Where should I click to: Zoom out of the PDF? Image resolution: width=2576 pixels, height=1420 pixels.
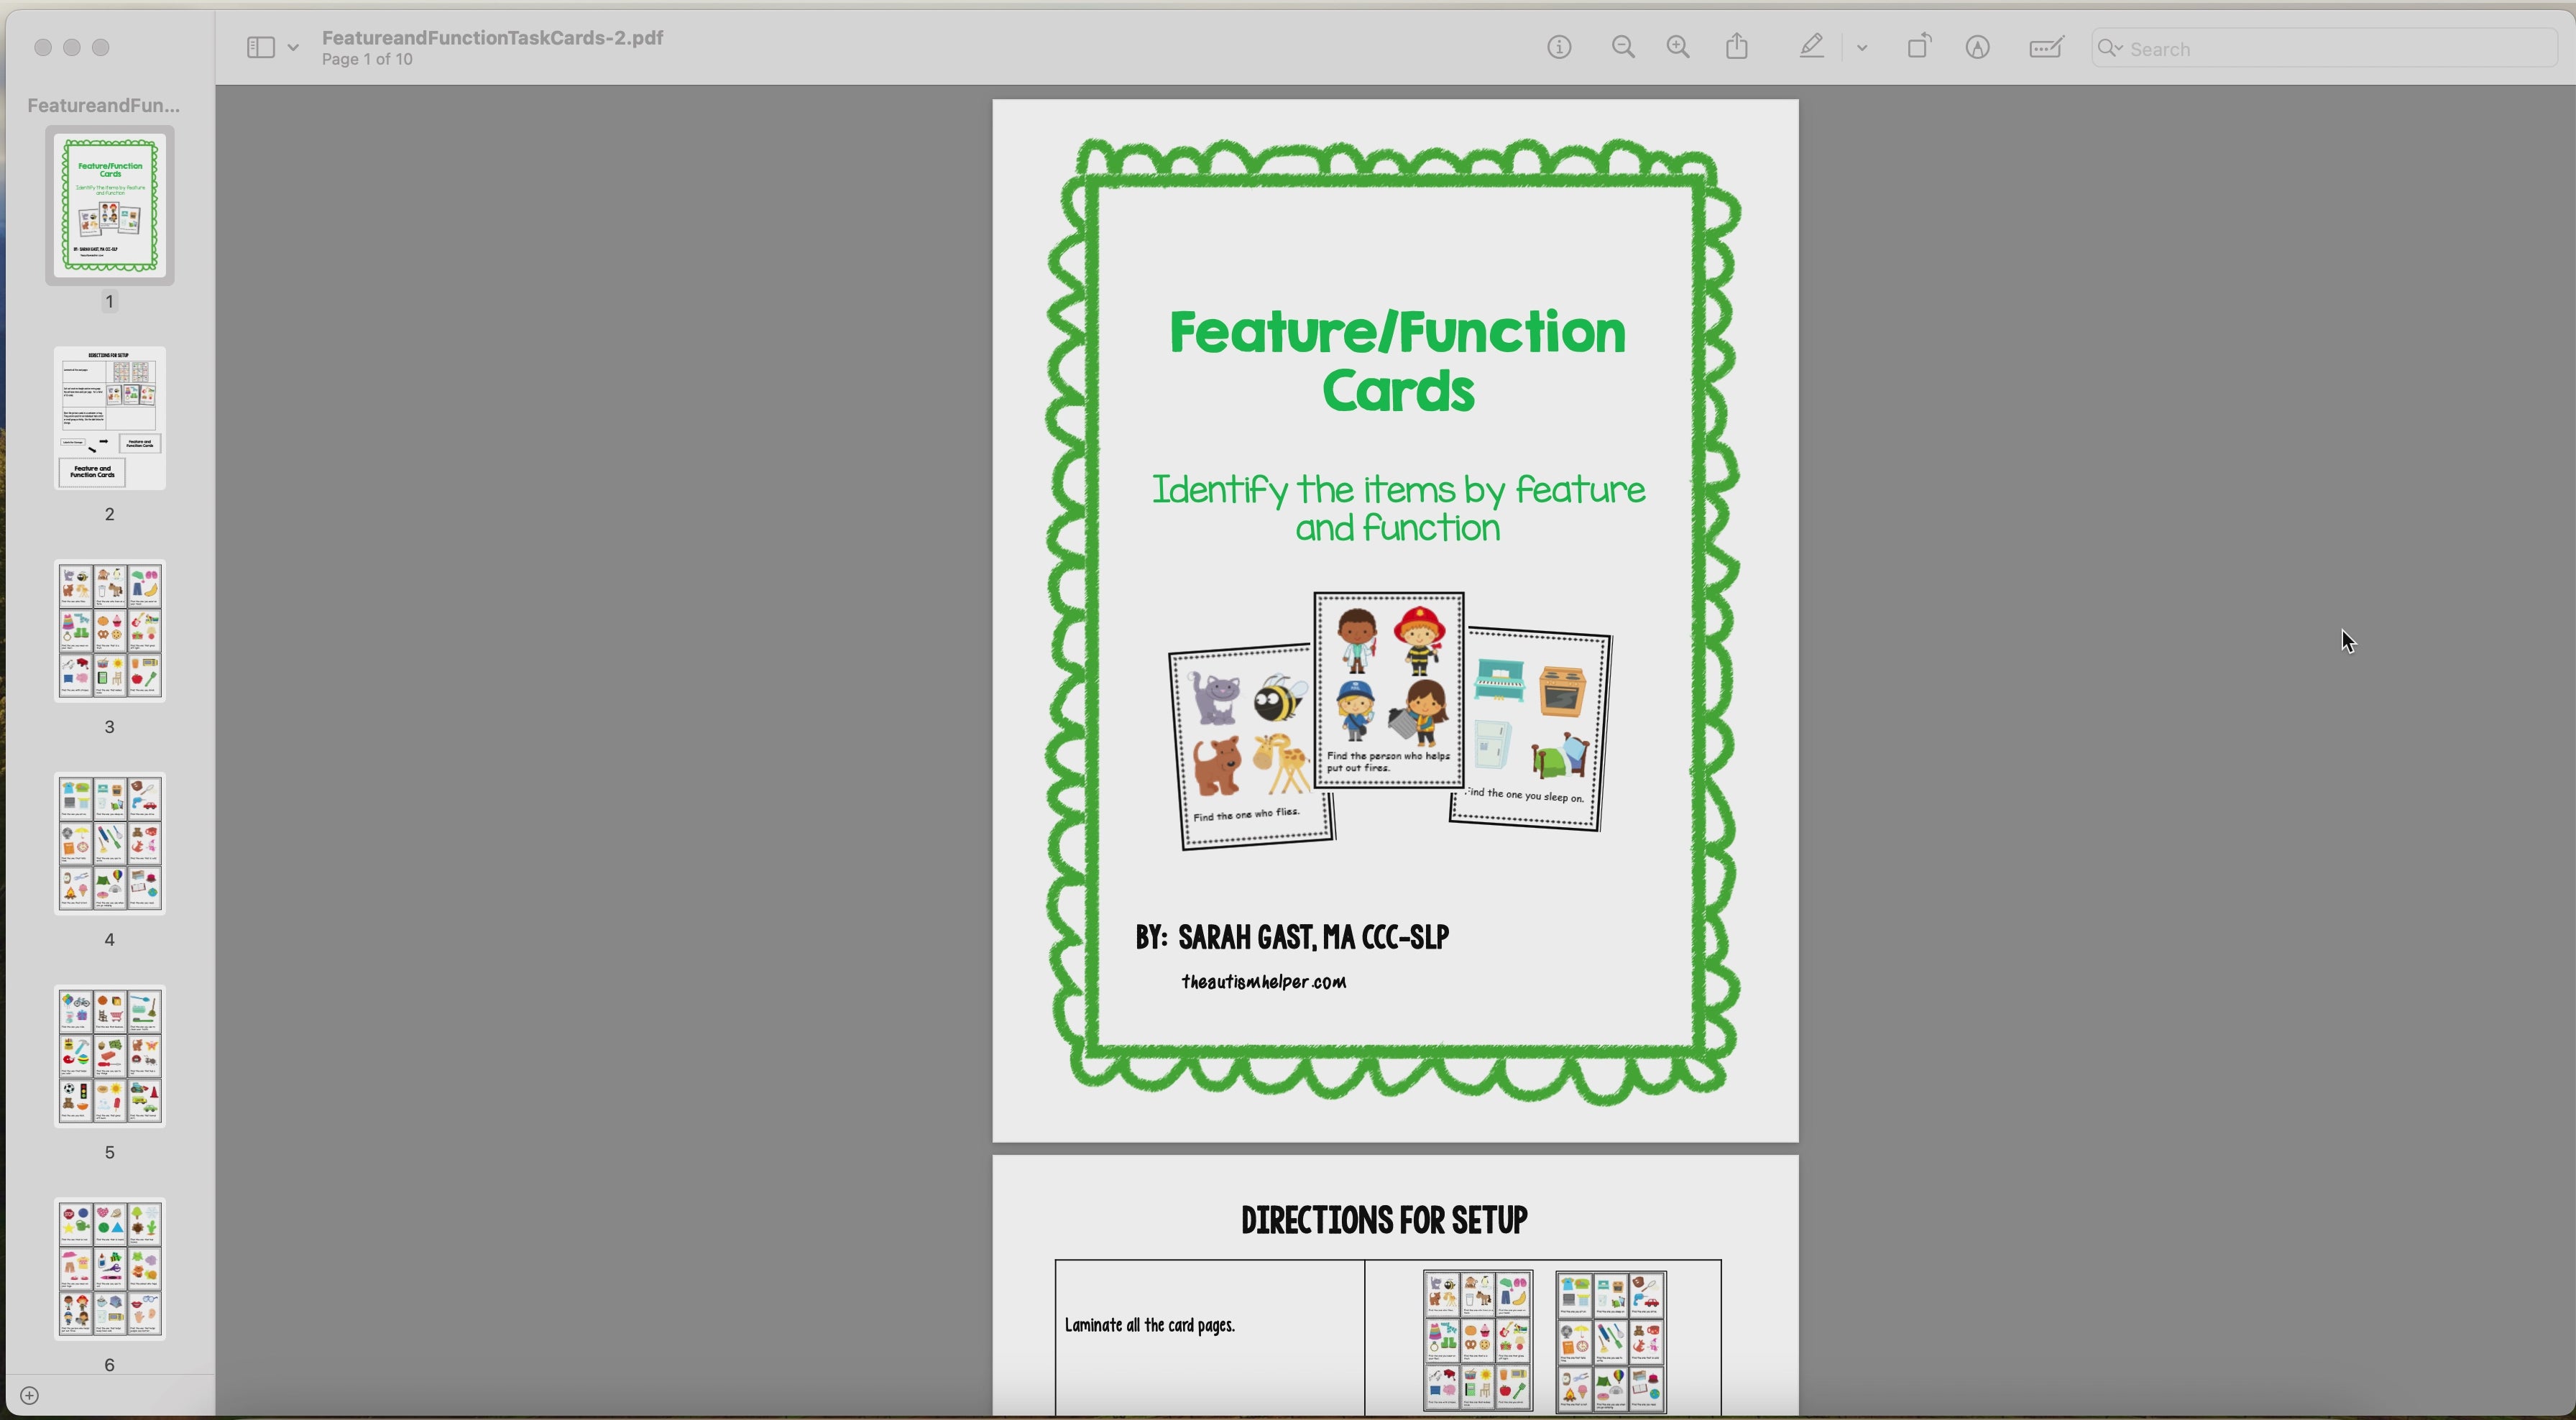pyautogui.click(x=1623, y=46)
